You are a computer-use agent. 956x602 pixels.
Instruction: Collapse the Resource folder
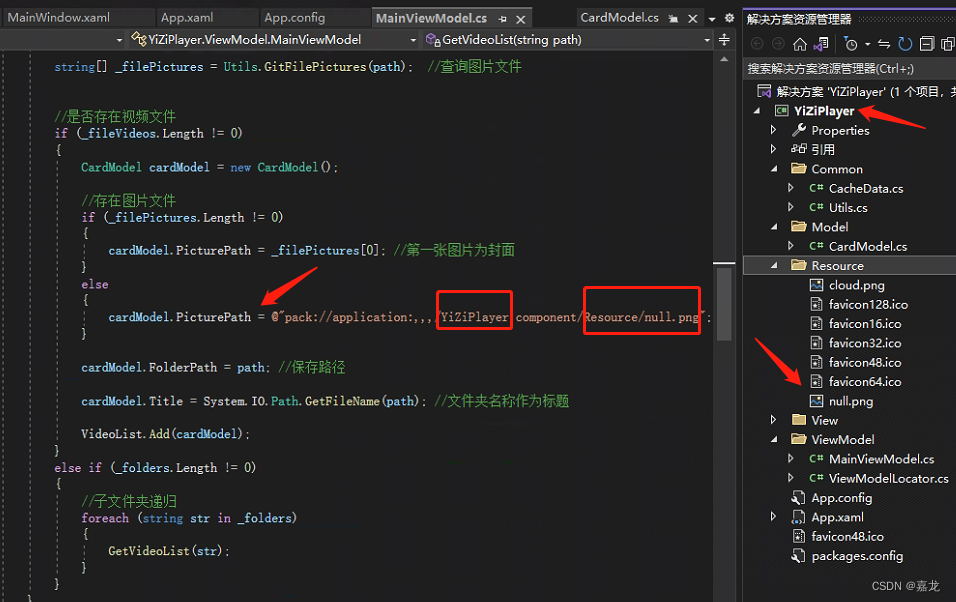[774, 266]
